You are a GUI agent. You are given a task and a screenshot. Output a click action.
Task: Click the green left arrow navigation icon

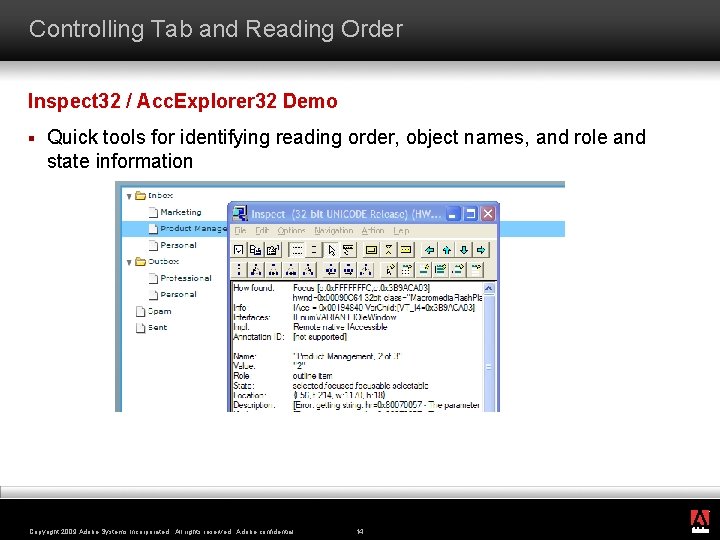click(x=429, y=250)
